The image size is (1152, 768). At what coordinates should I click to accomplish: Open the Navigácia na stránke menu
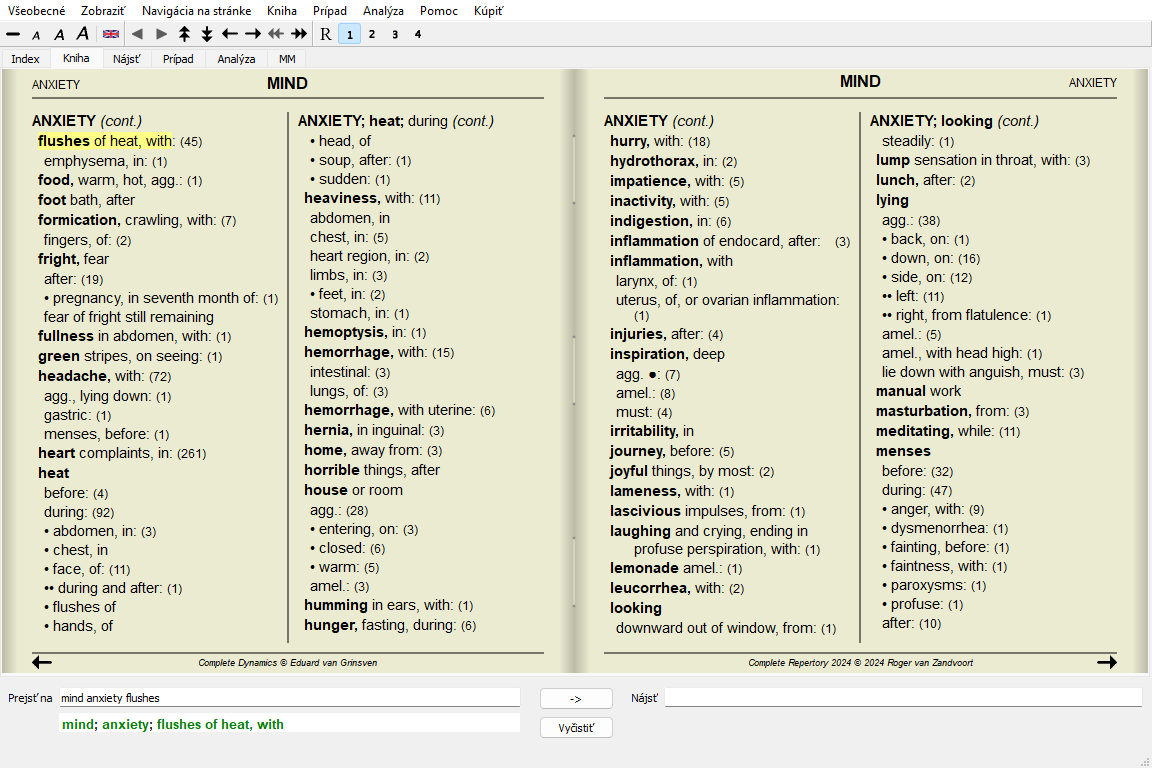[x=196, y=11]
